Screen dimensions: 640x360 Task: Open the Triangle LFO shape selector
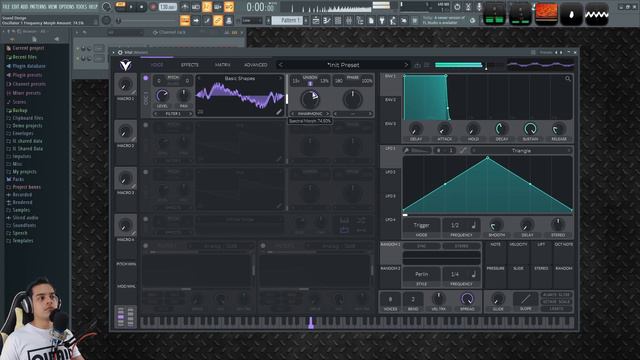pos(521,151)
